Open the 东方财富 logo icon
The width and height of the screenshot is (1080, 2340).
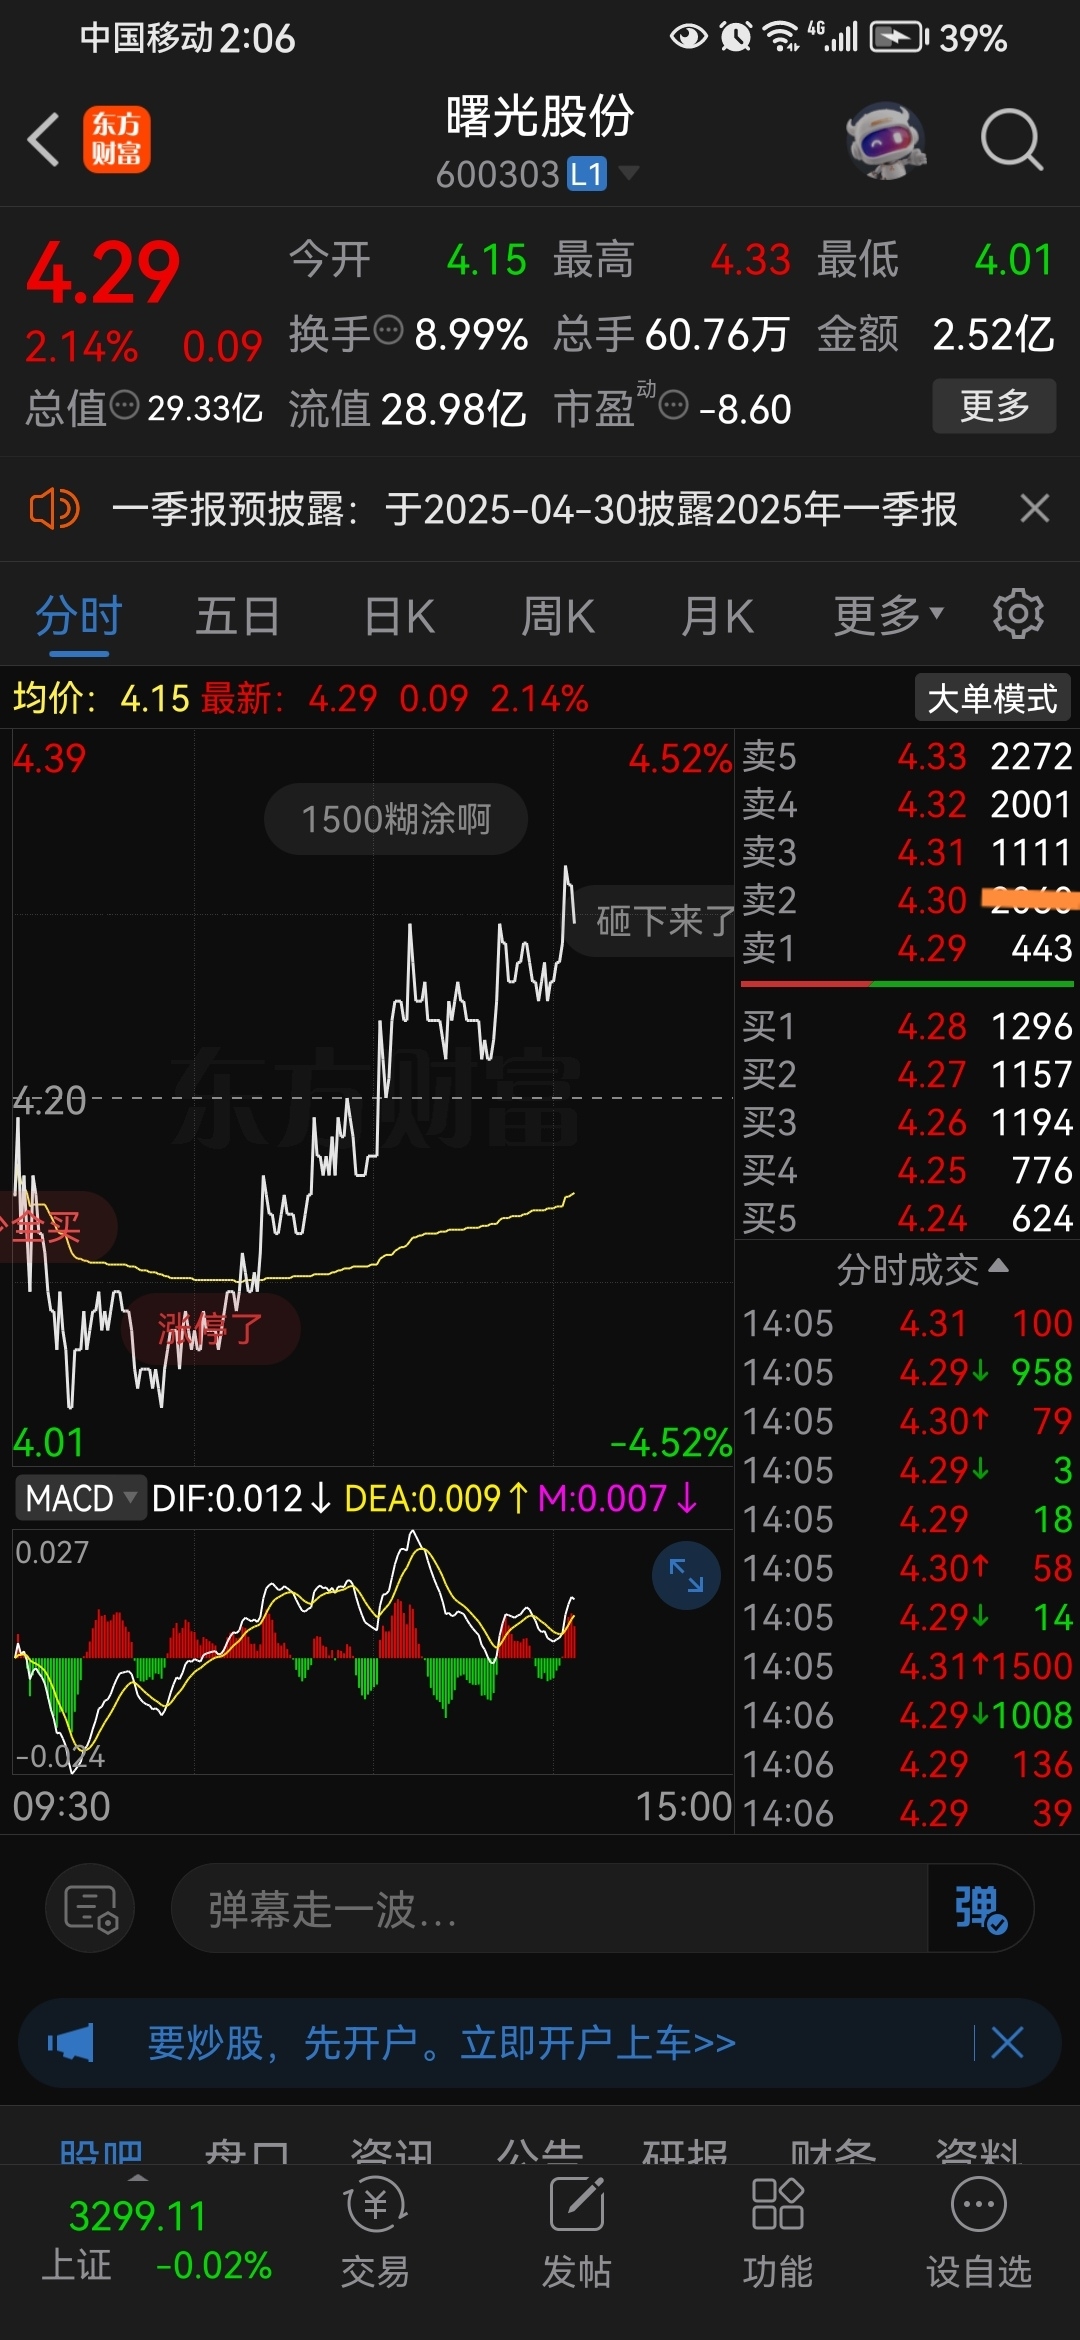(x=116, y=139)
